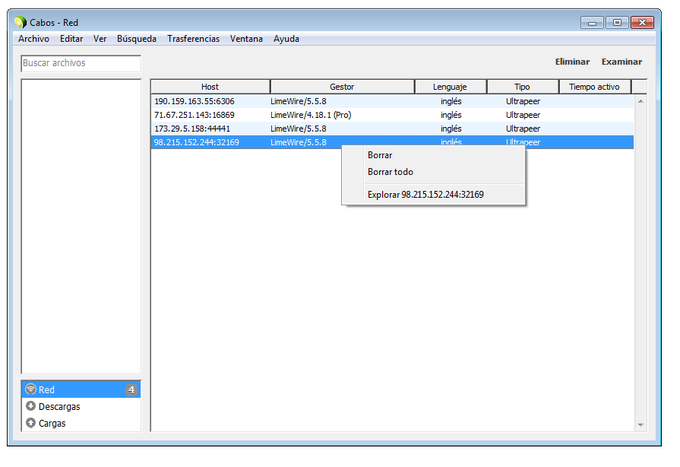Open the Ver menu
The width and height of the screenshot is (680, 467).
click(100, 39)
